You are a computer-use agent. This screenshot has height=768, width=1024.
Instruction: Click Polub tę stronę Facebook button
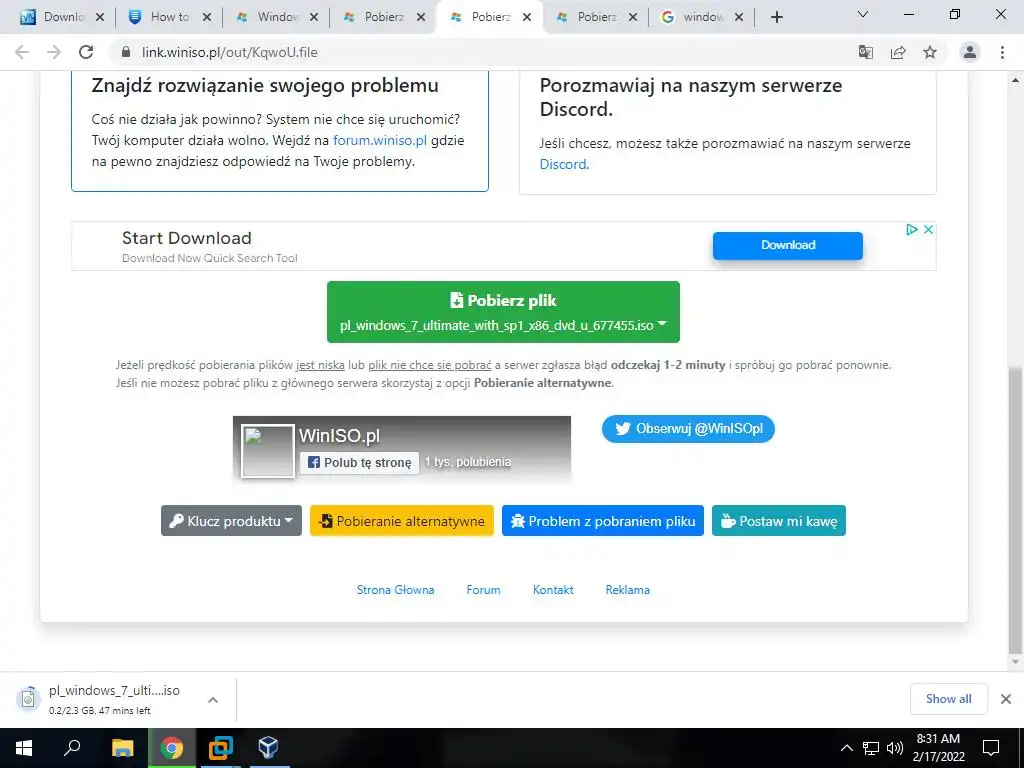tap(359, 462)
